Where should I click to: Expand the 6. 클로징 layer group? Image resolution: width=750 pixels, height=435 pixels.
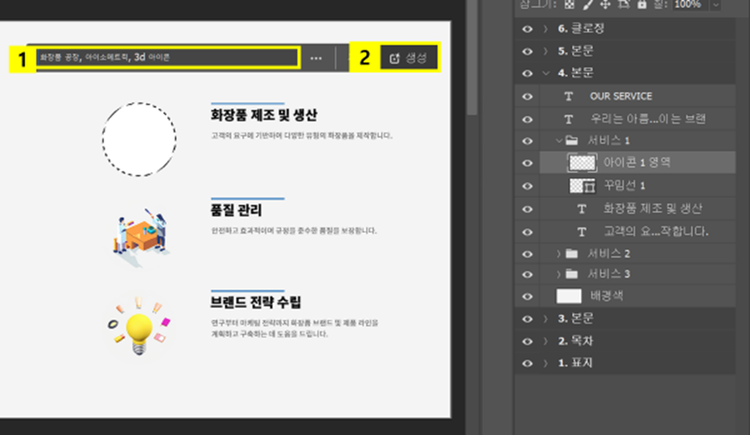click(x=546, y=29)
